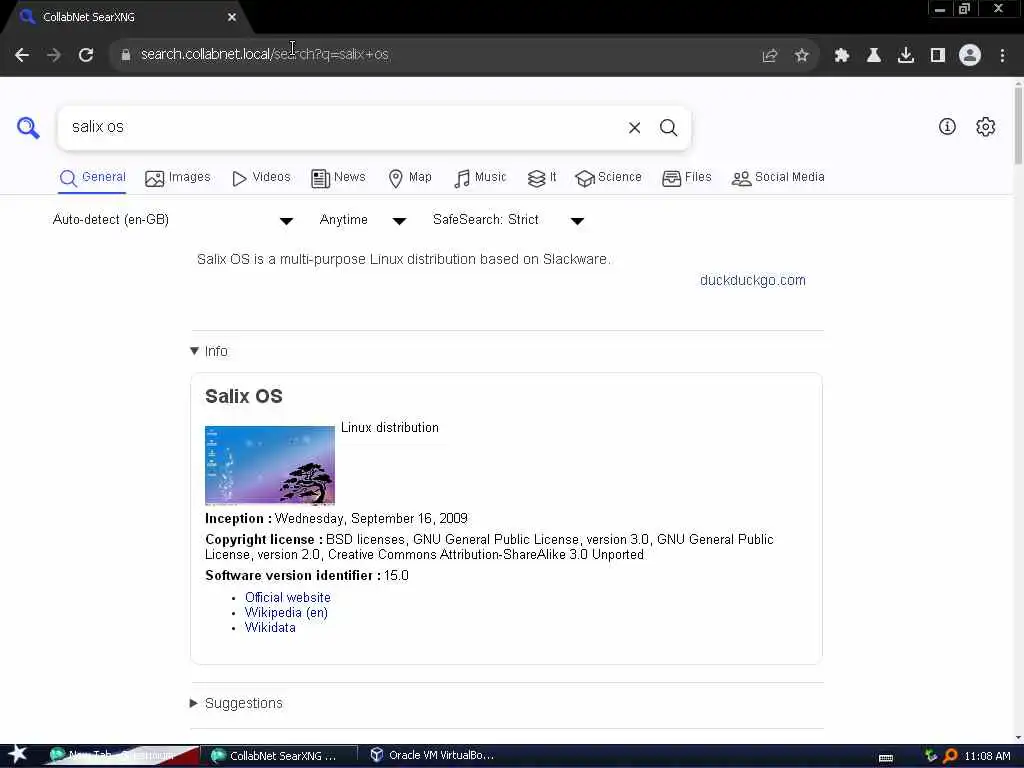
Task: Bookmark this page with the star
Action: point(802,56)
